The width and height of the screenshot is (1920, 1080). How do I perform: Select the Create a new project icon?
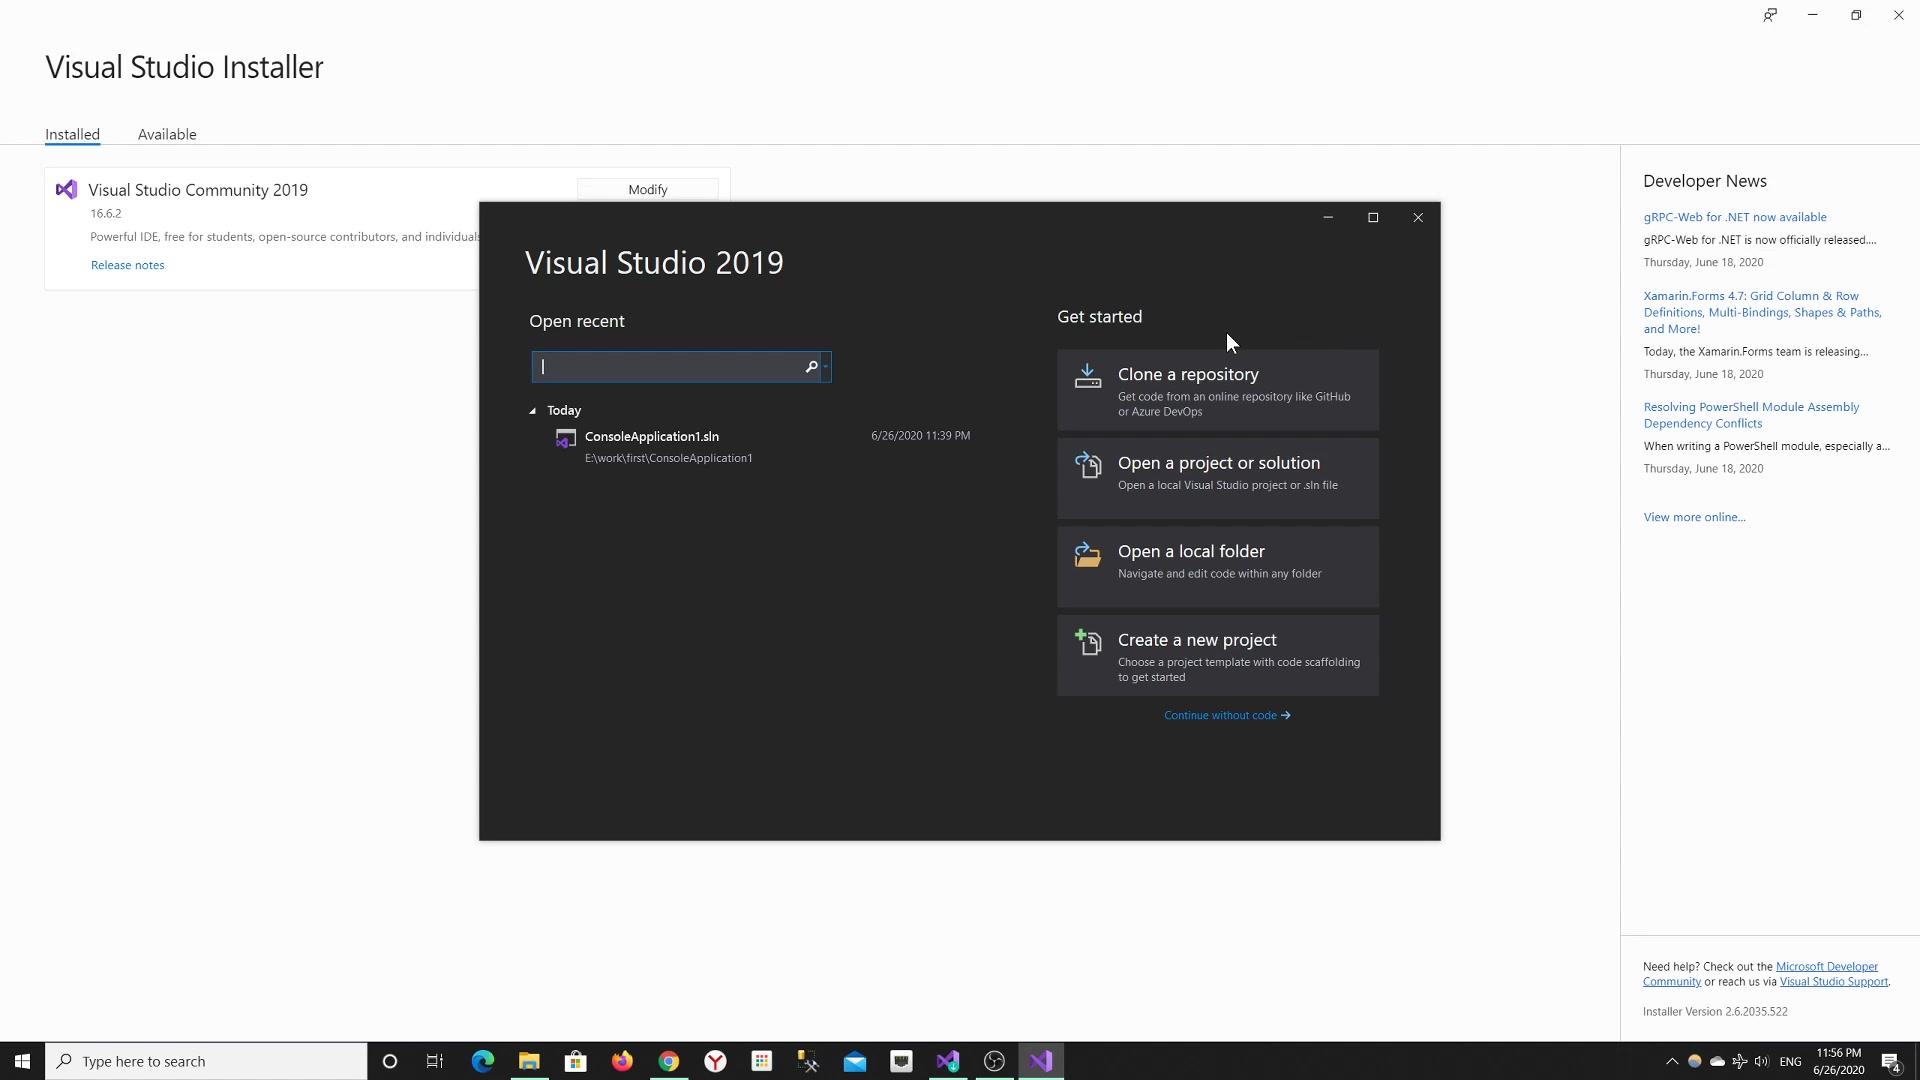coord(1087,642)
